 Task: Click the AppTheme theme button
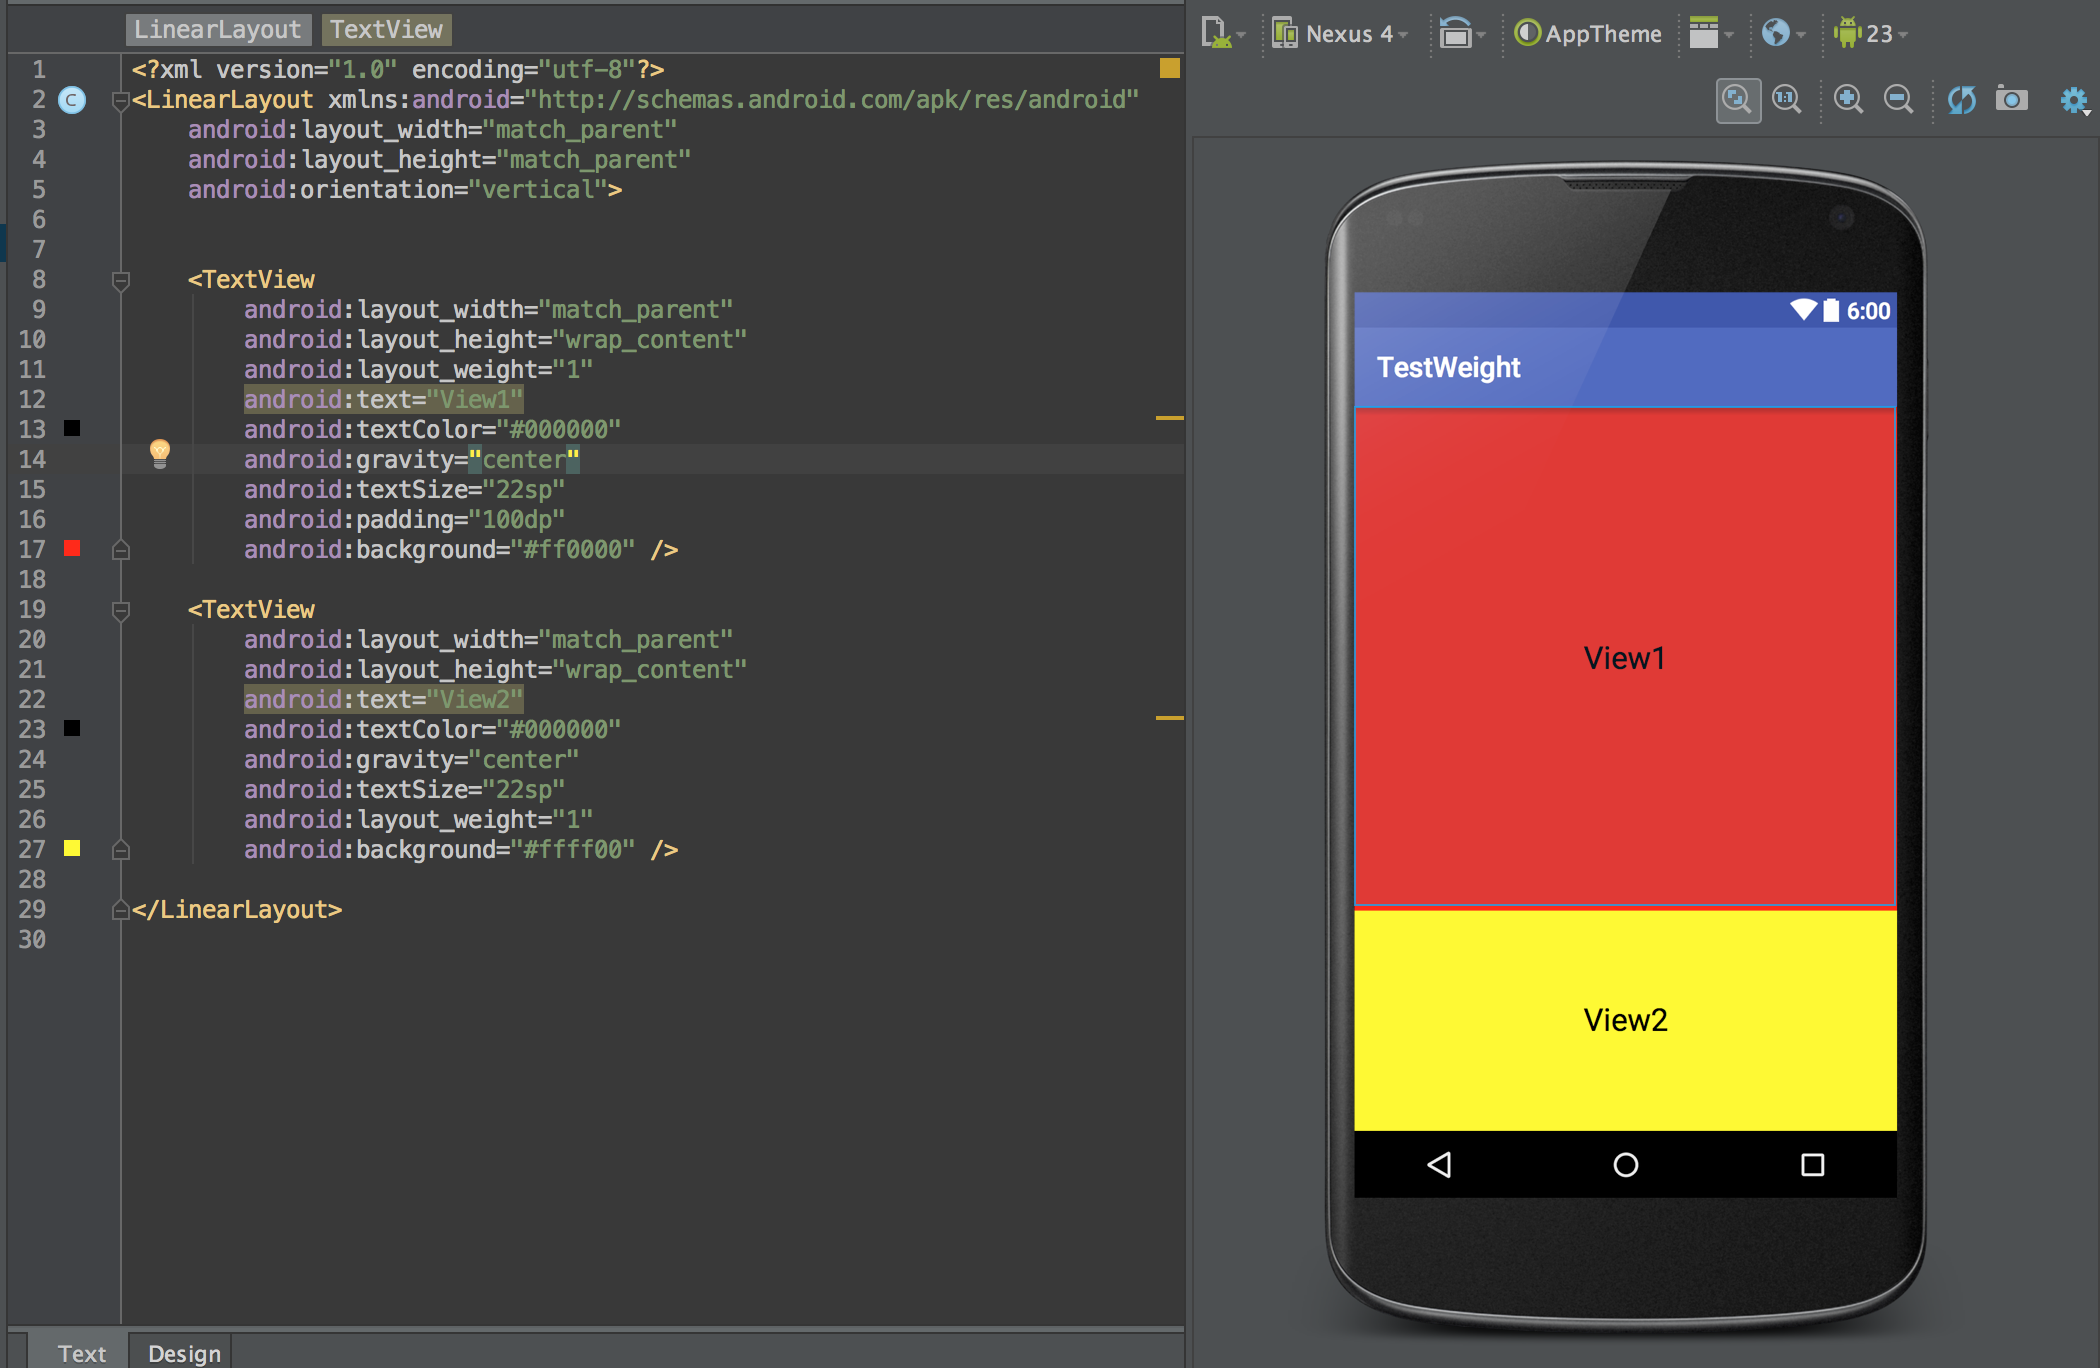1588,34
